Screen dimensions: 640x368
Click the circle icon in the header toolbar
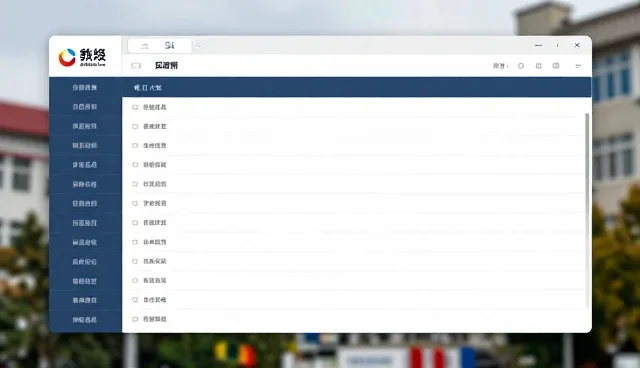click(521, 66)
